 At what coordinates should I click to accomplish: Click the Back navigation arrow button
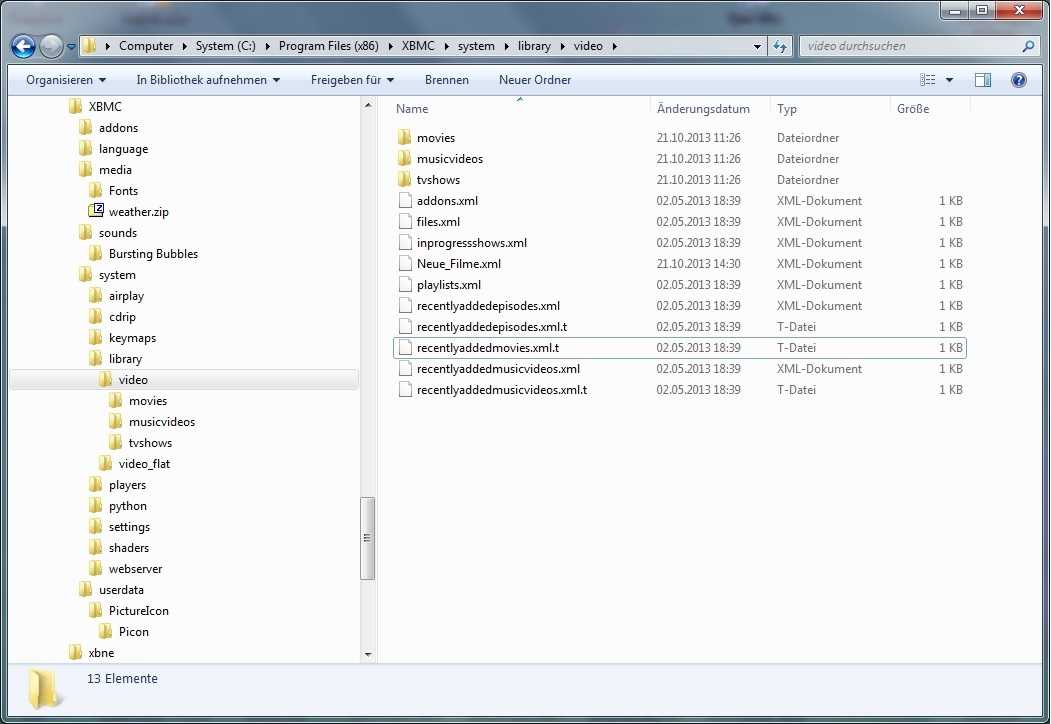tap(23, 46)
